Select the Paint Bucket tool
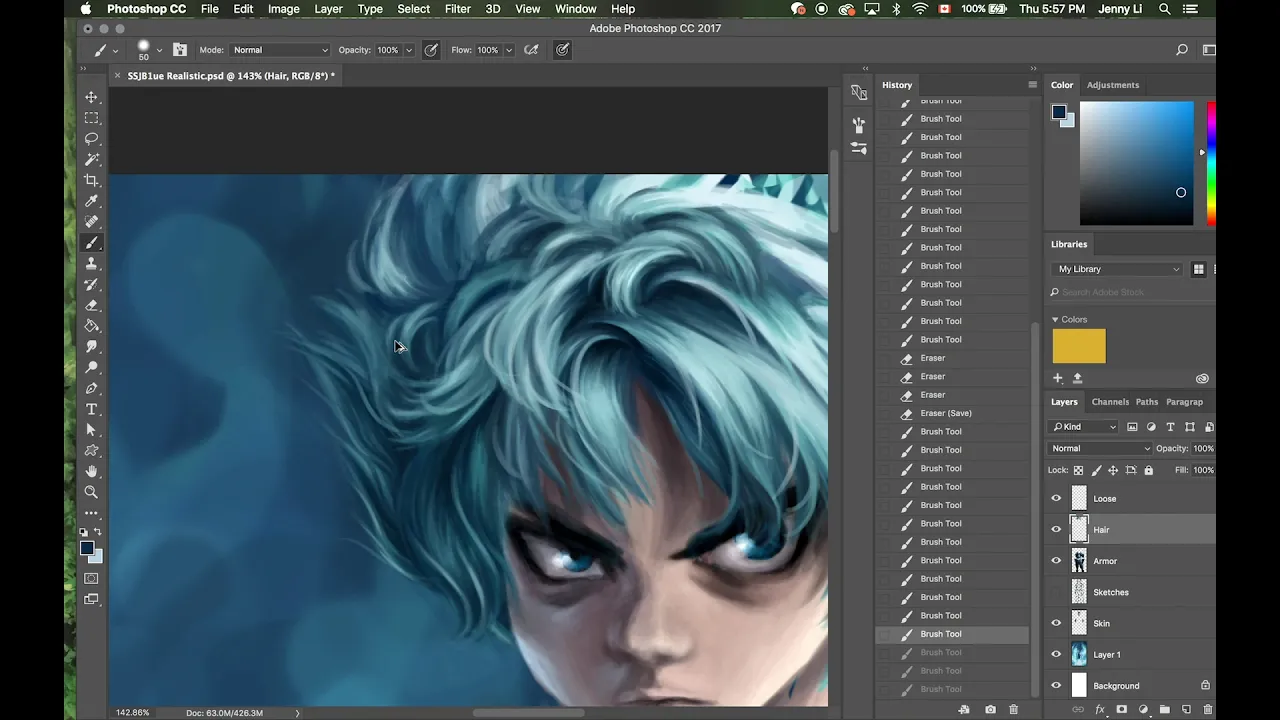 pos(92,326)
